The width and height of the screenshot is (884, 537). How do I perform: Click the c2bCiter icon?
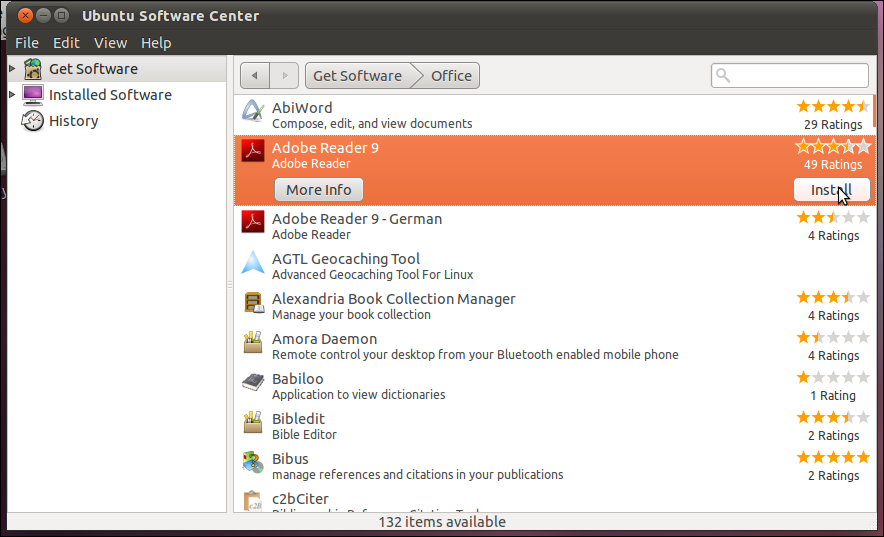tap(253, 500)
